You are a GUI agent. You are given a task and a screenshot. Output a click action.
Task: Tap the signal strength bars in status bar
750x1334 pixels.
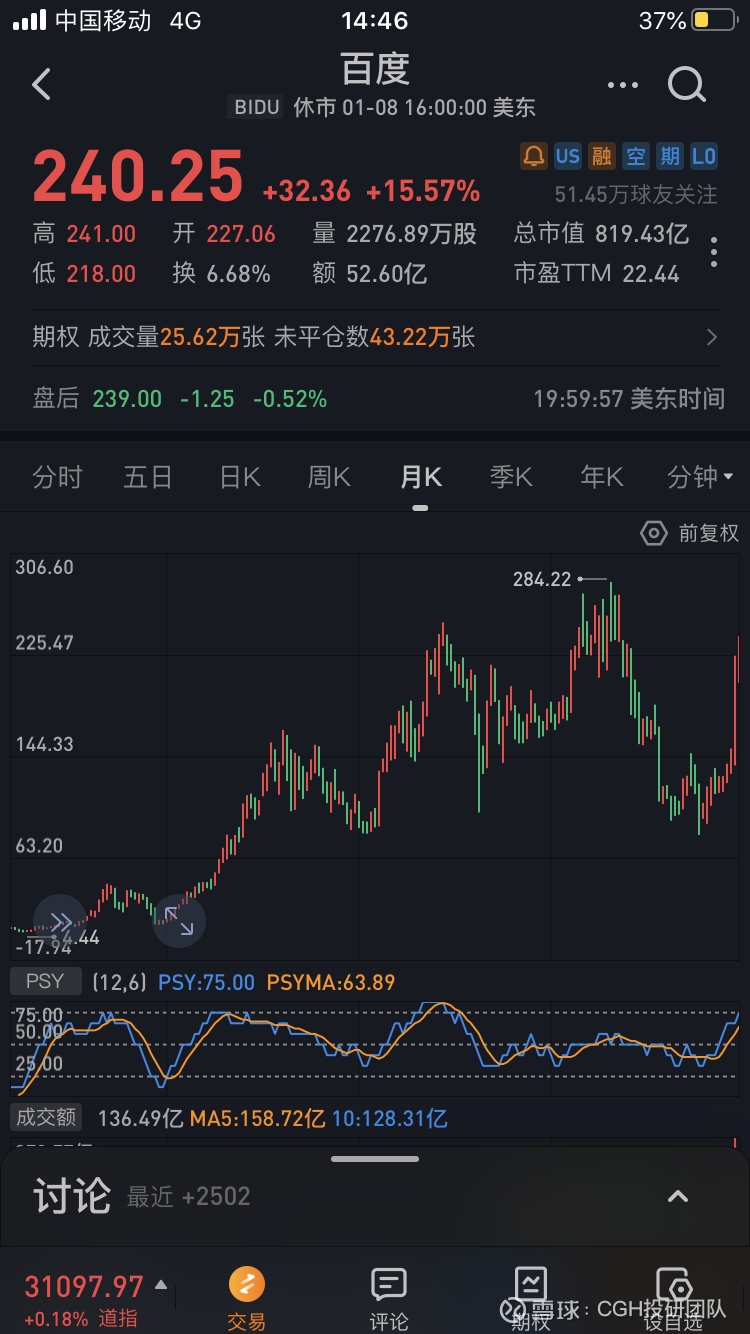[x=29, y=20]
